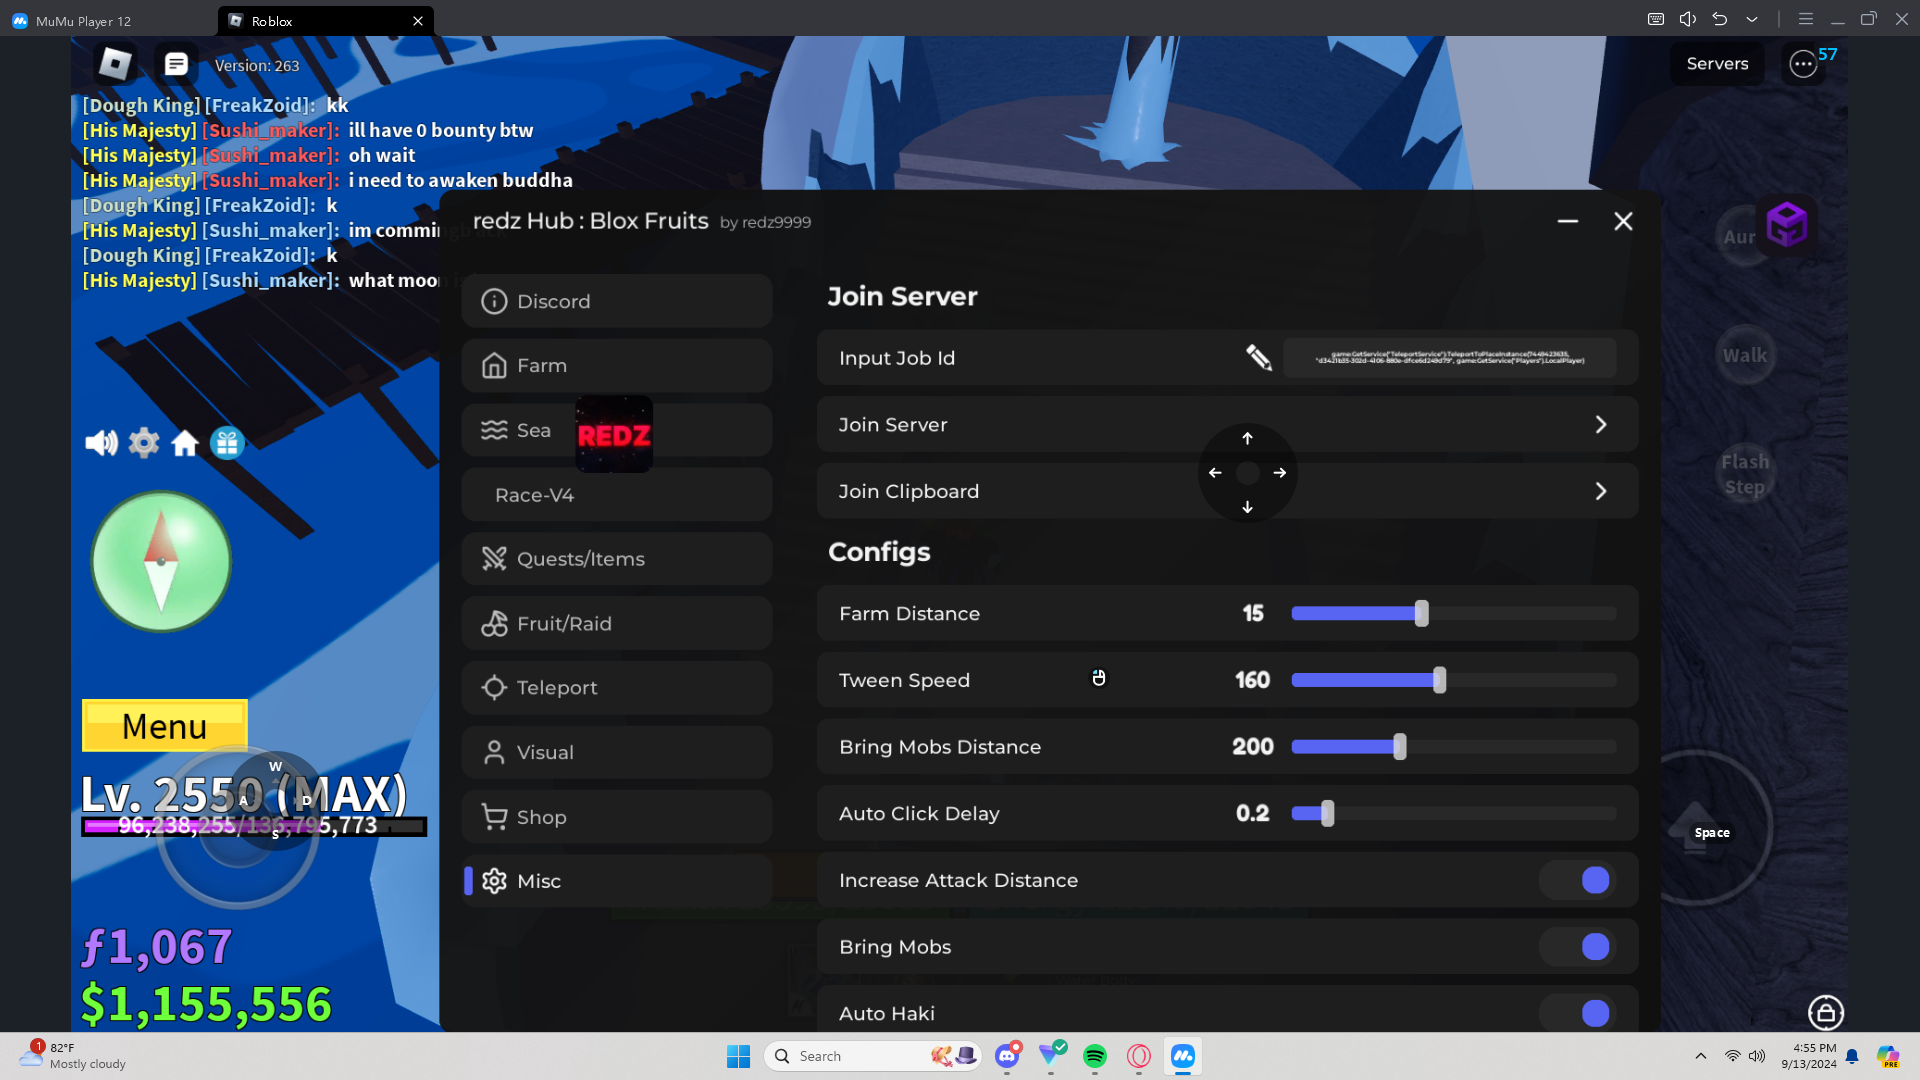Click MuMu Player back arrow icon
The width and height of the screenshot is (1920, 1080).
[1720, 19]
